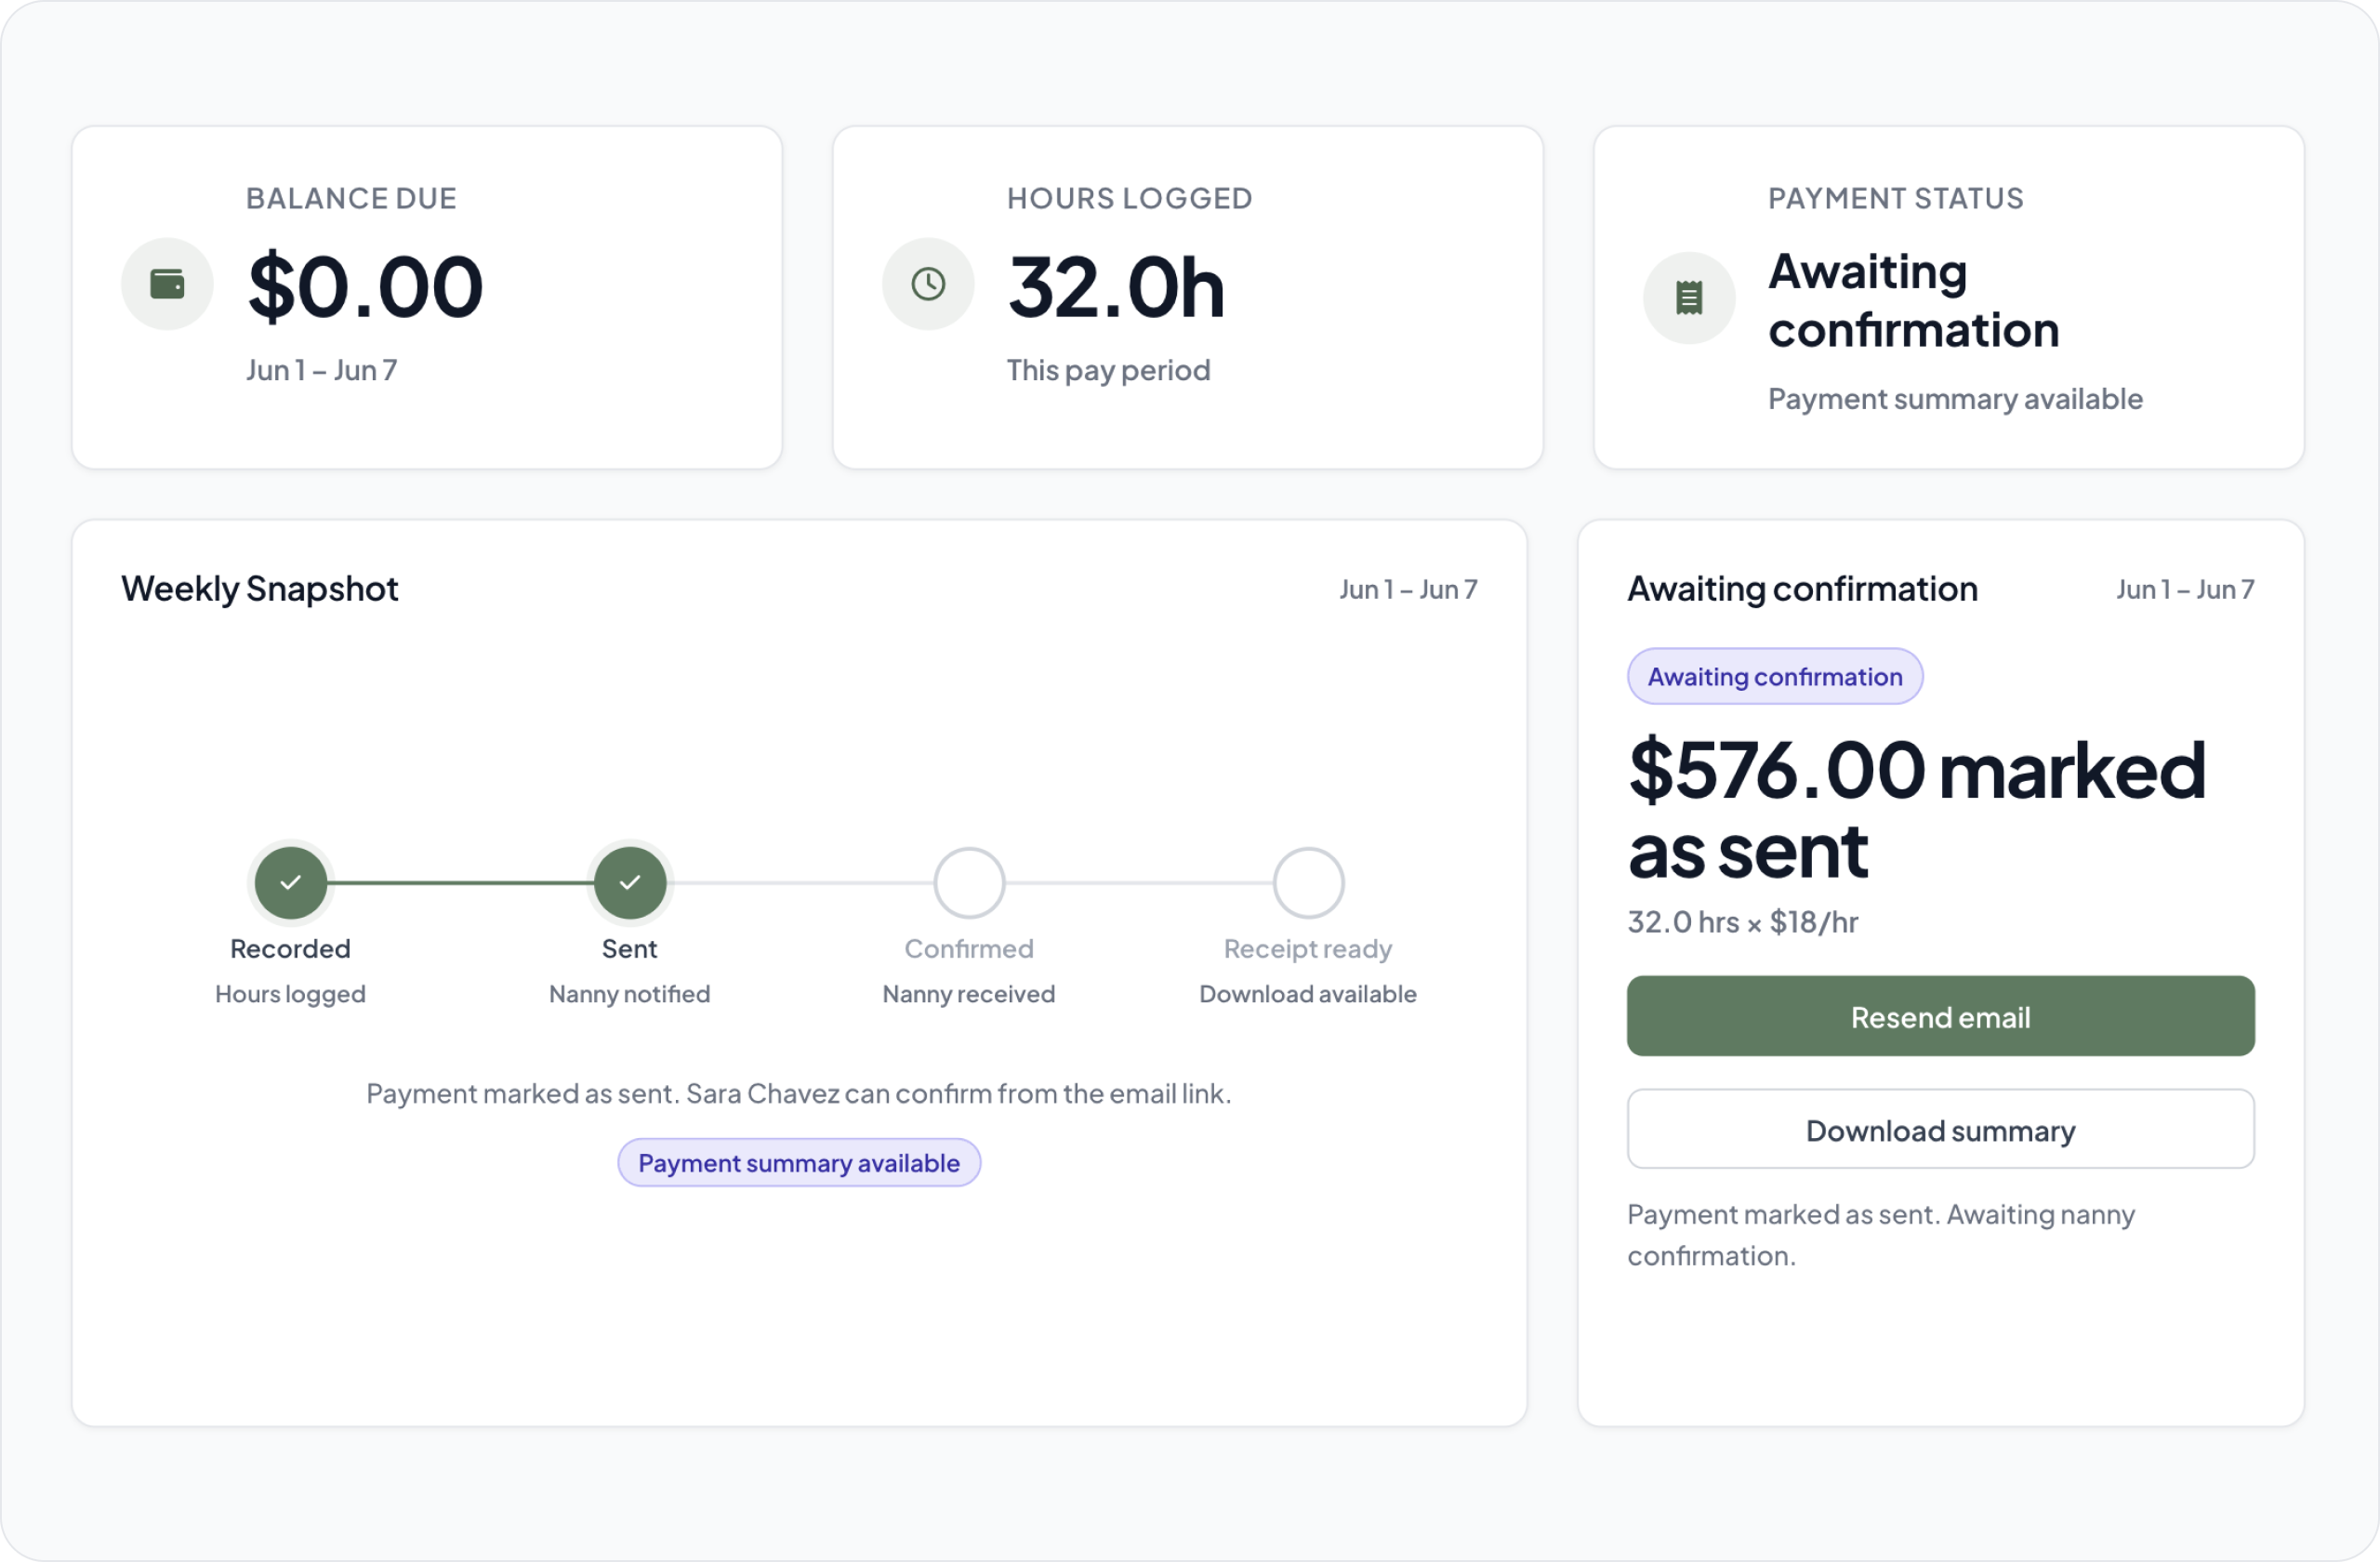Click the Jun 1 – Jun 7 date in Weekly Snapshot
This screenshot has width=2380, height=1562.
click(1408, 590)
